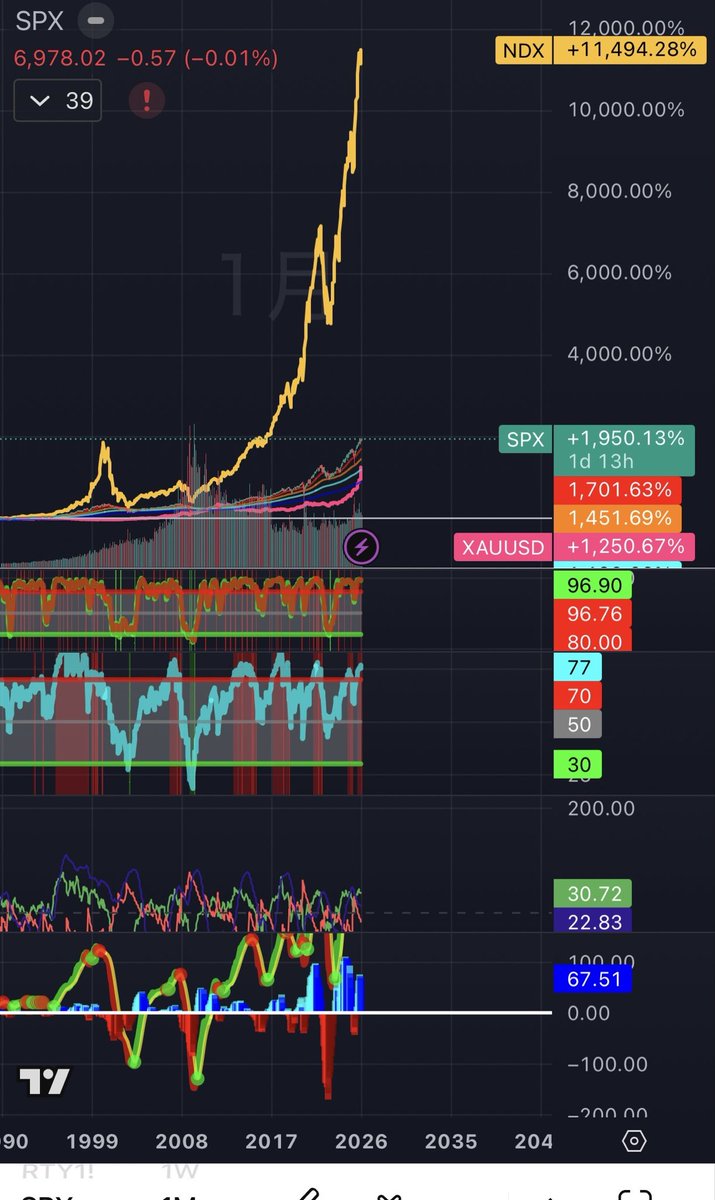This screenshot has width=715, height=1200.
Task: Click the gray 50 midline label
Action: (579, 725)
